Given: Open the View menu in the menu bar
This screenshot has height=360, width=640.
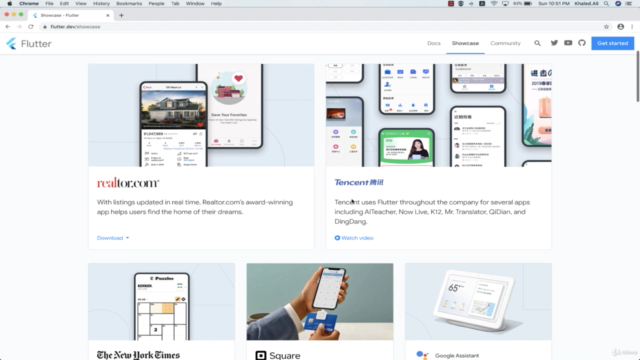Looking at the screenshot, I should pos(81,4).
